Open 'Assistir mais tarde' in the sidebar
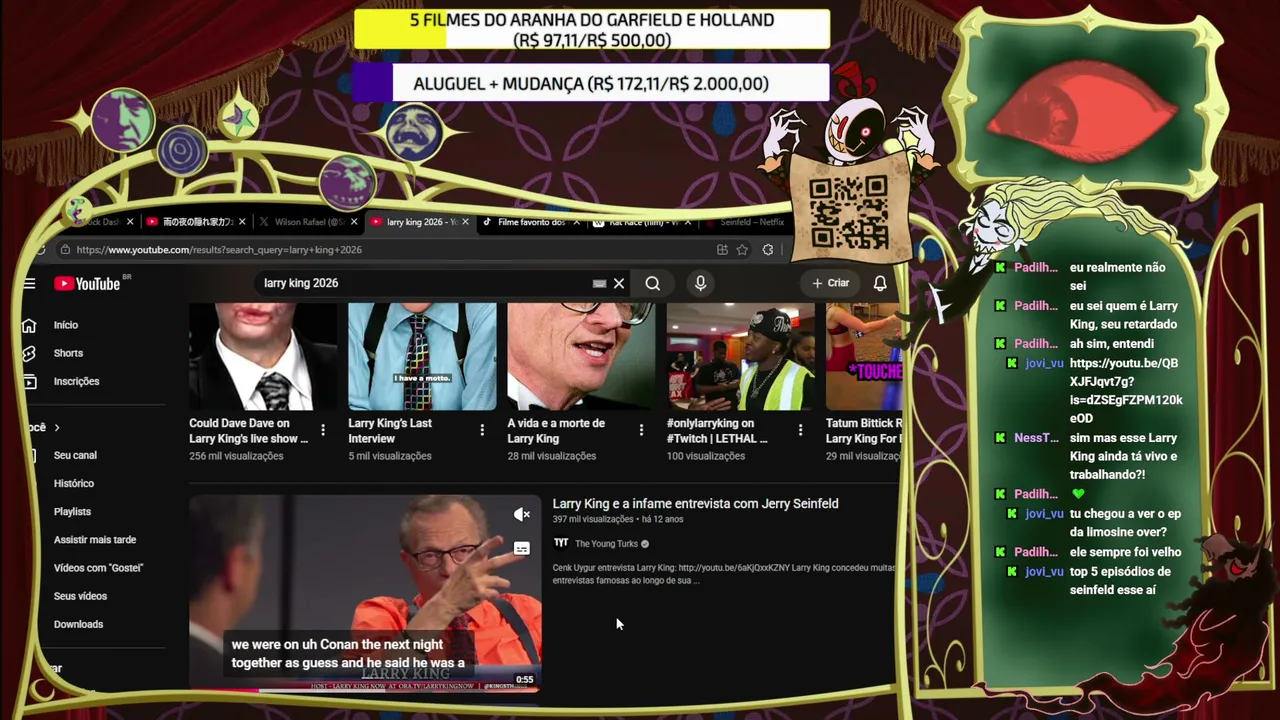The height and width of the screenshot is (720, 1280). [95, 540]
